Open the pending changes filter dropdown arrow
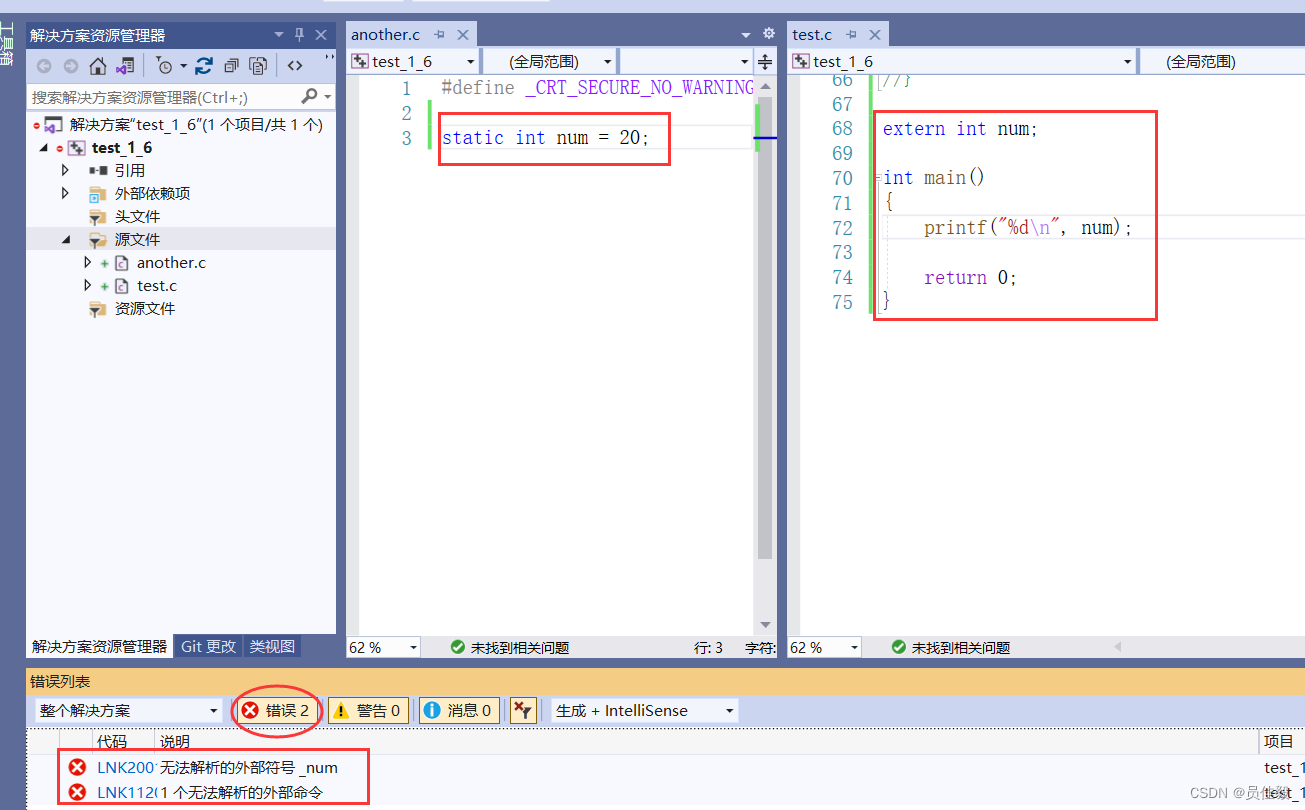 (x=183, y=66)
